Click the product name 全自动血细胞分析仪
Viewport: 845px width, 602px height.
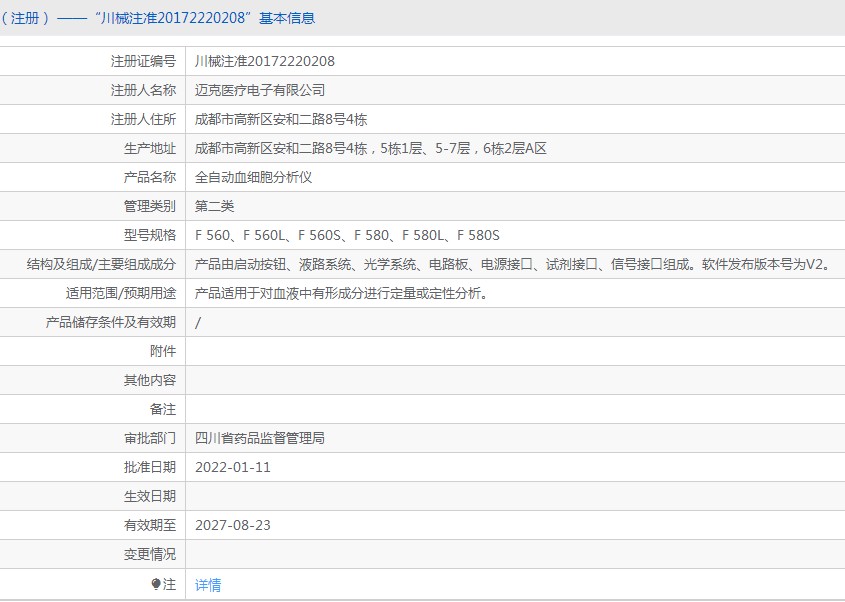click(253, 177)
